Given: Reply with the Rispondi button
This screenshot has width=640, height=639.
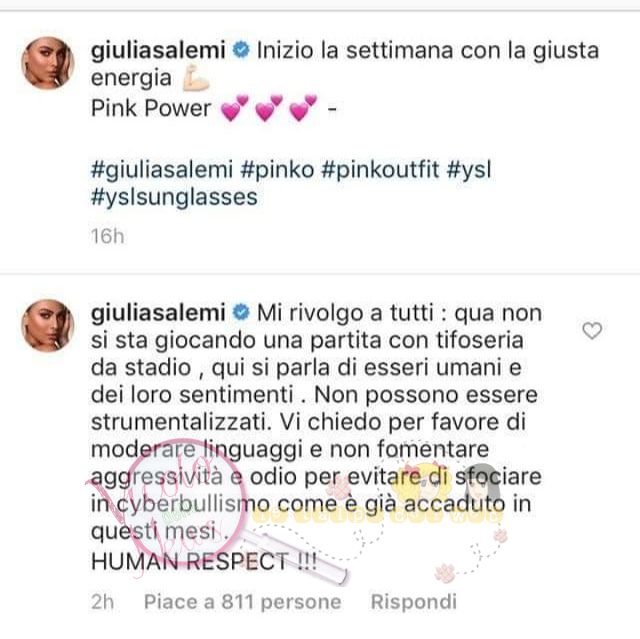Looking at the screenshot, I should [x=413, y=602].
